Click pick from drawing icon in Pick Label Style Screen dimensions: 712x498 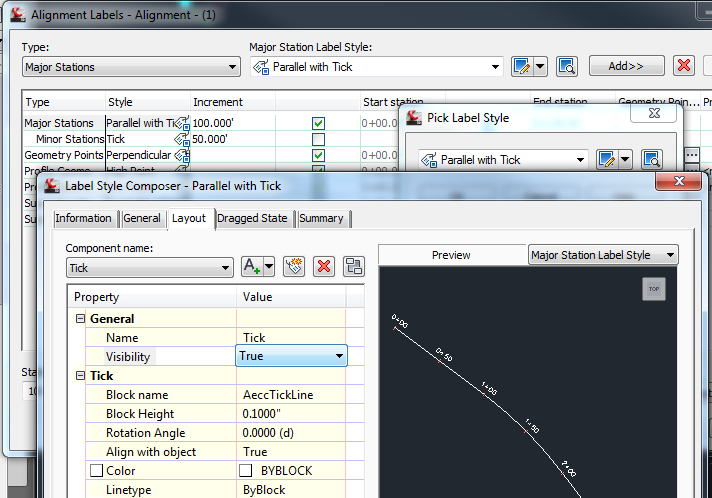click(652, 160)
